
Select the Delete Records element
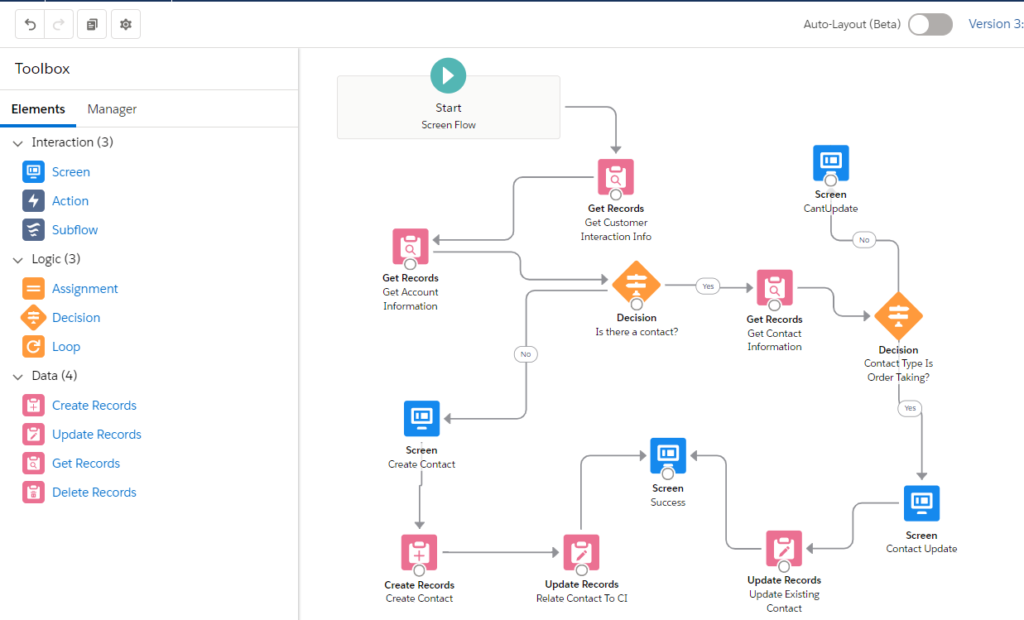point(92,491)
